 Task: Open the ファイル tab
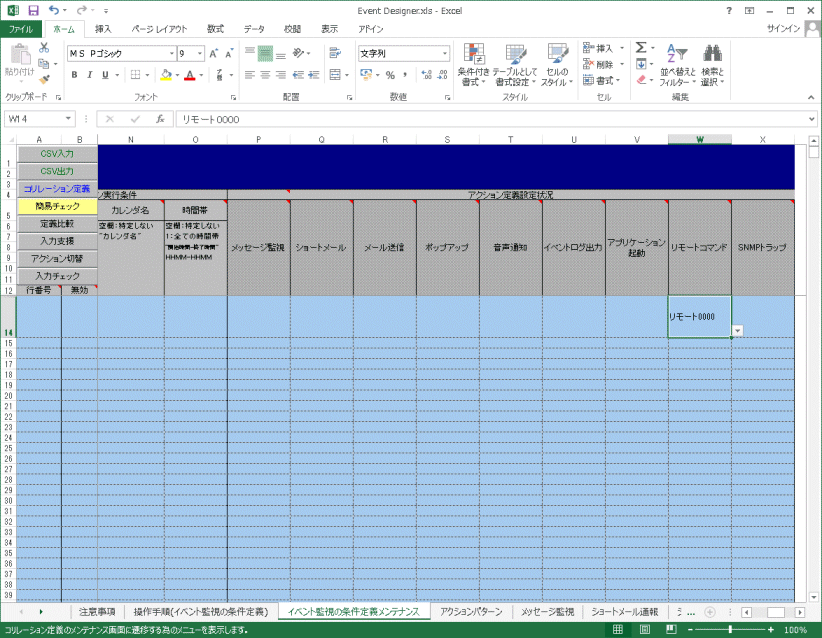coord(21,29)
